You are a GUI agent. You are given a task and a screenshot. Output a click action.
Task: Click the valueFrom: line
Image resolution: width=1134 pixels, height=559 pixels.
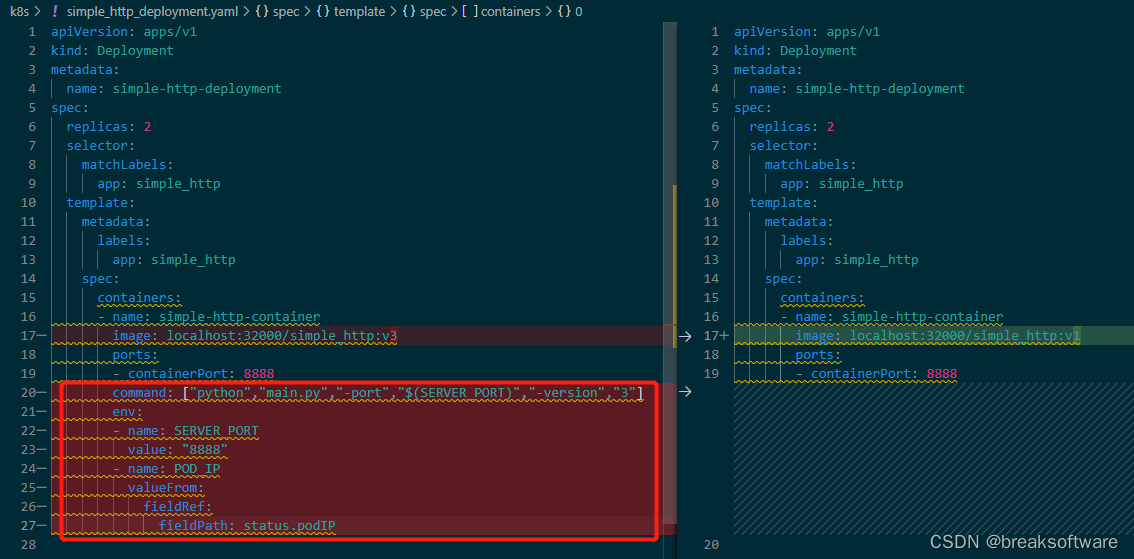pyautogui.click(x=166, y=487)
